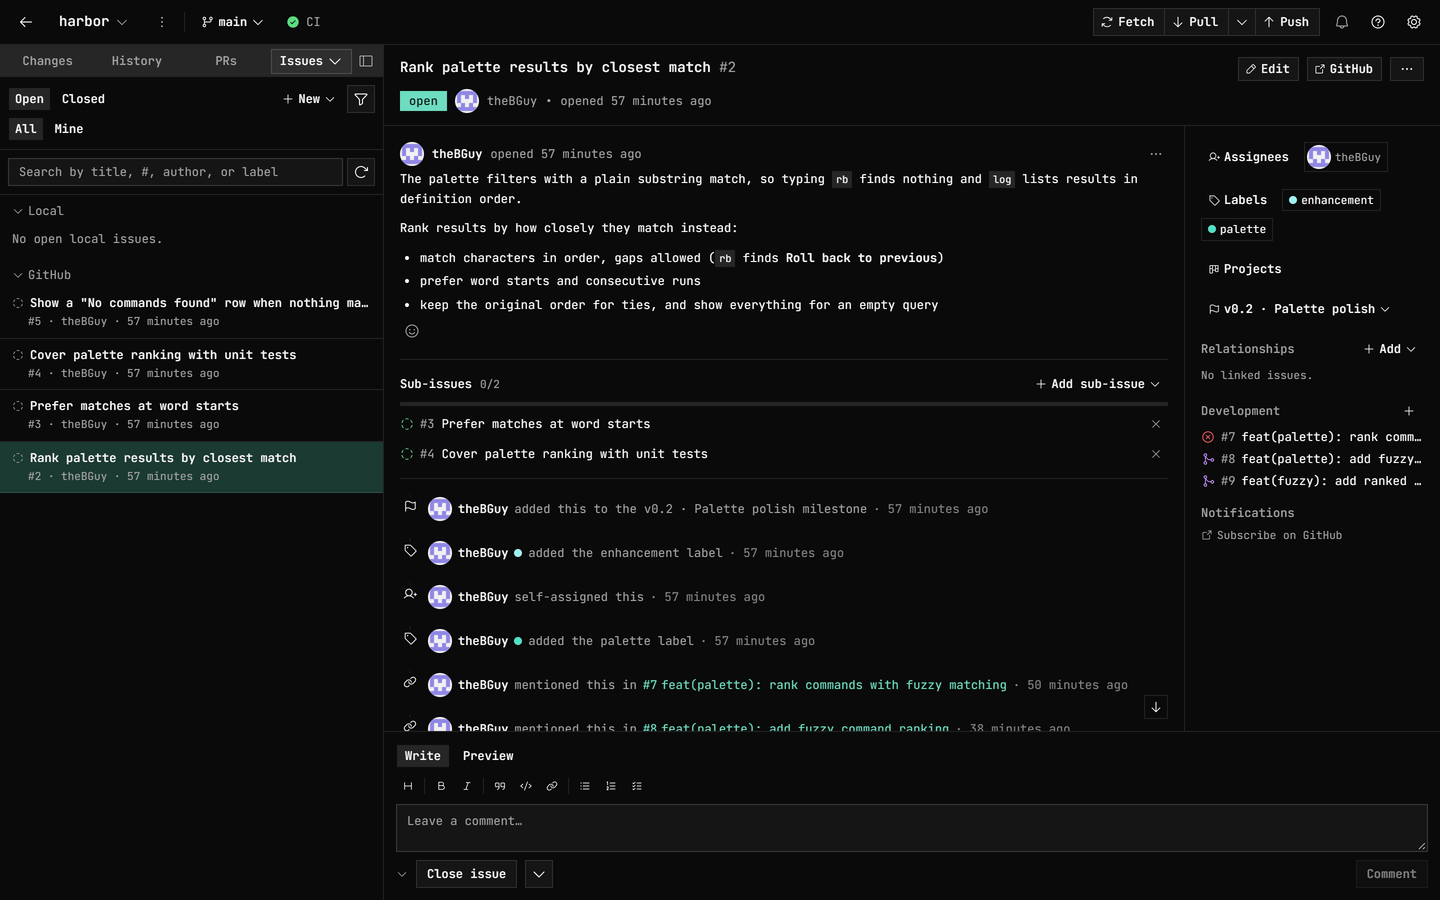Open the notifications bell
This screenshot has height=900, width=1440.
pos(1342,22)
